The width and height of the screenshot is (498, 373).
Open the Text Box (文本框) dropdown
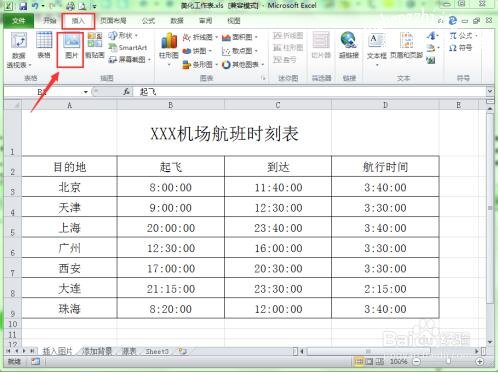click(376, 49)
